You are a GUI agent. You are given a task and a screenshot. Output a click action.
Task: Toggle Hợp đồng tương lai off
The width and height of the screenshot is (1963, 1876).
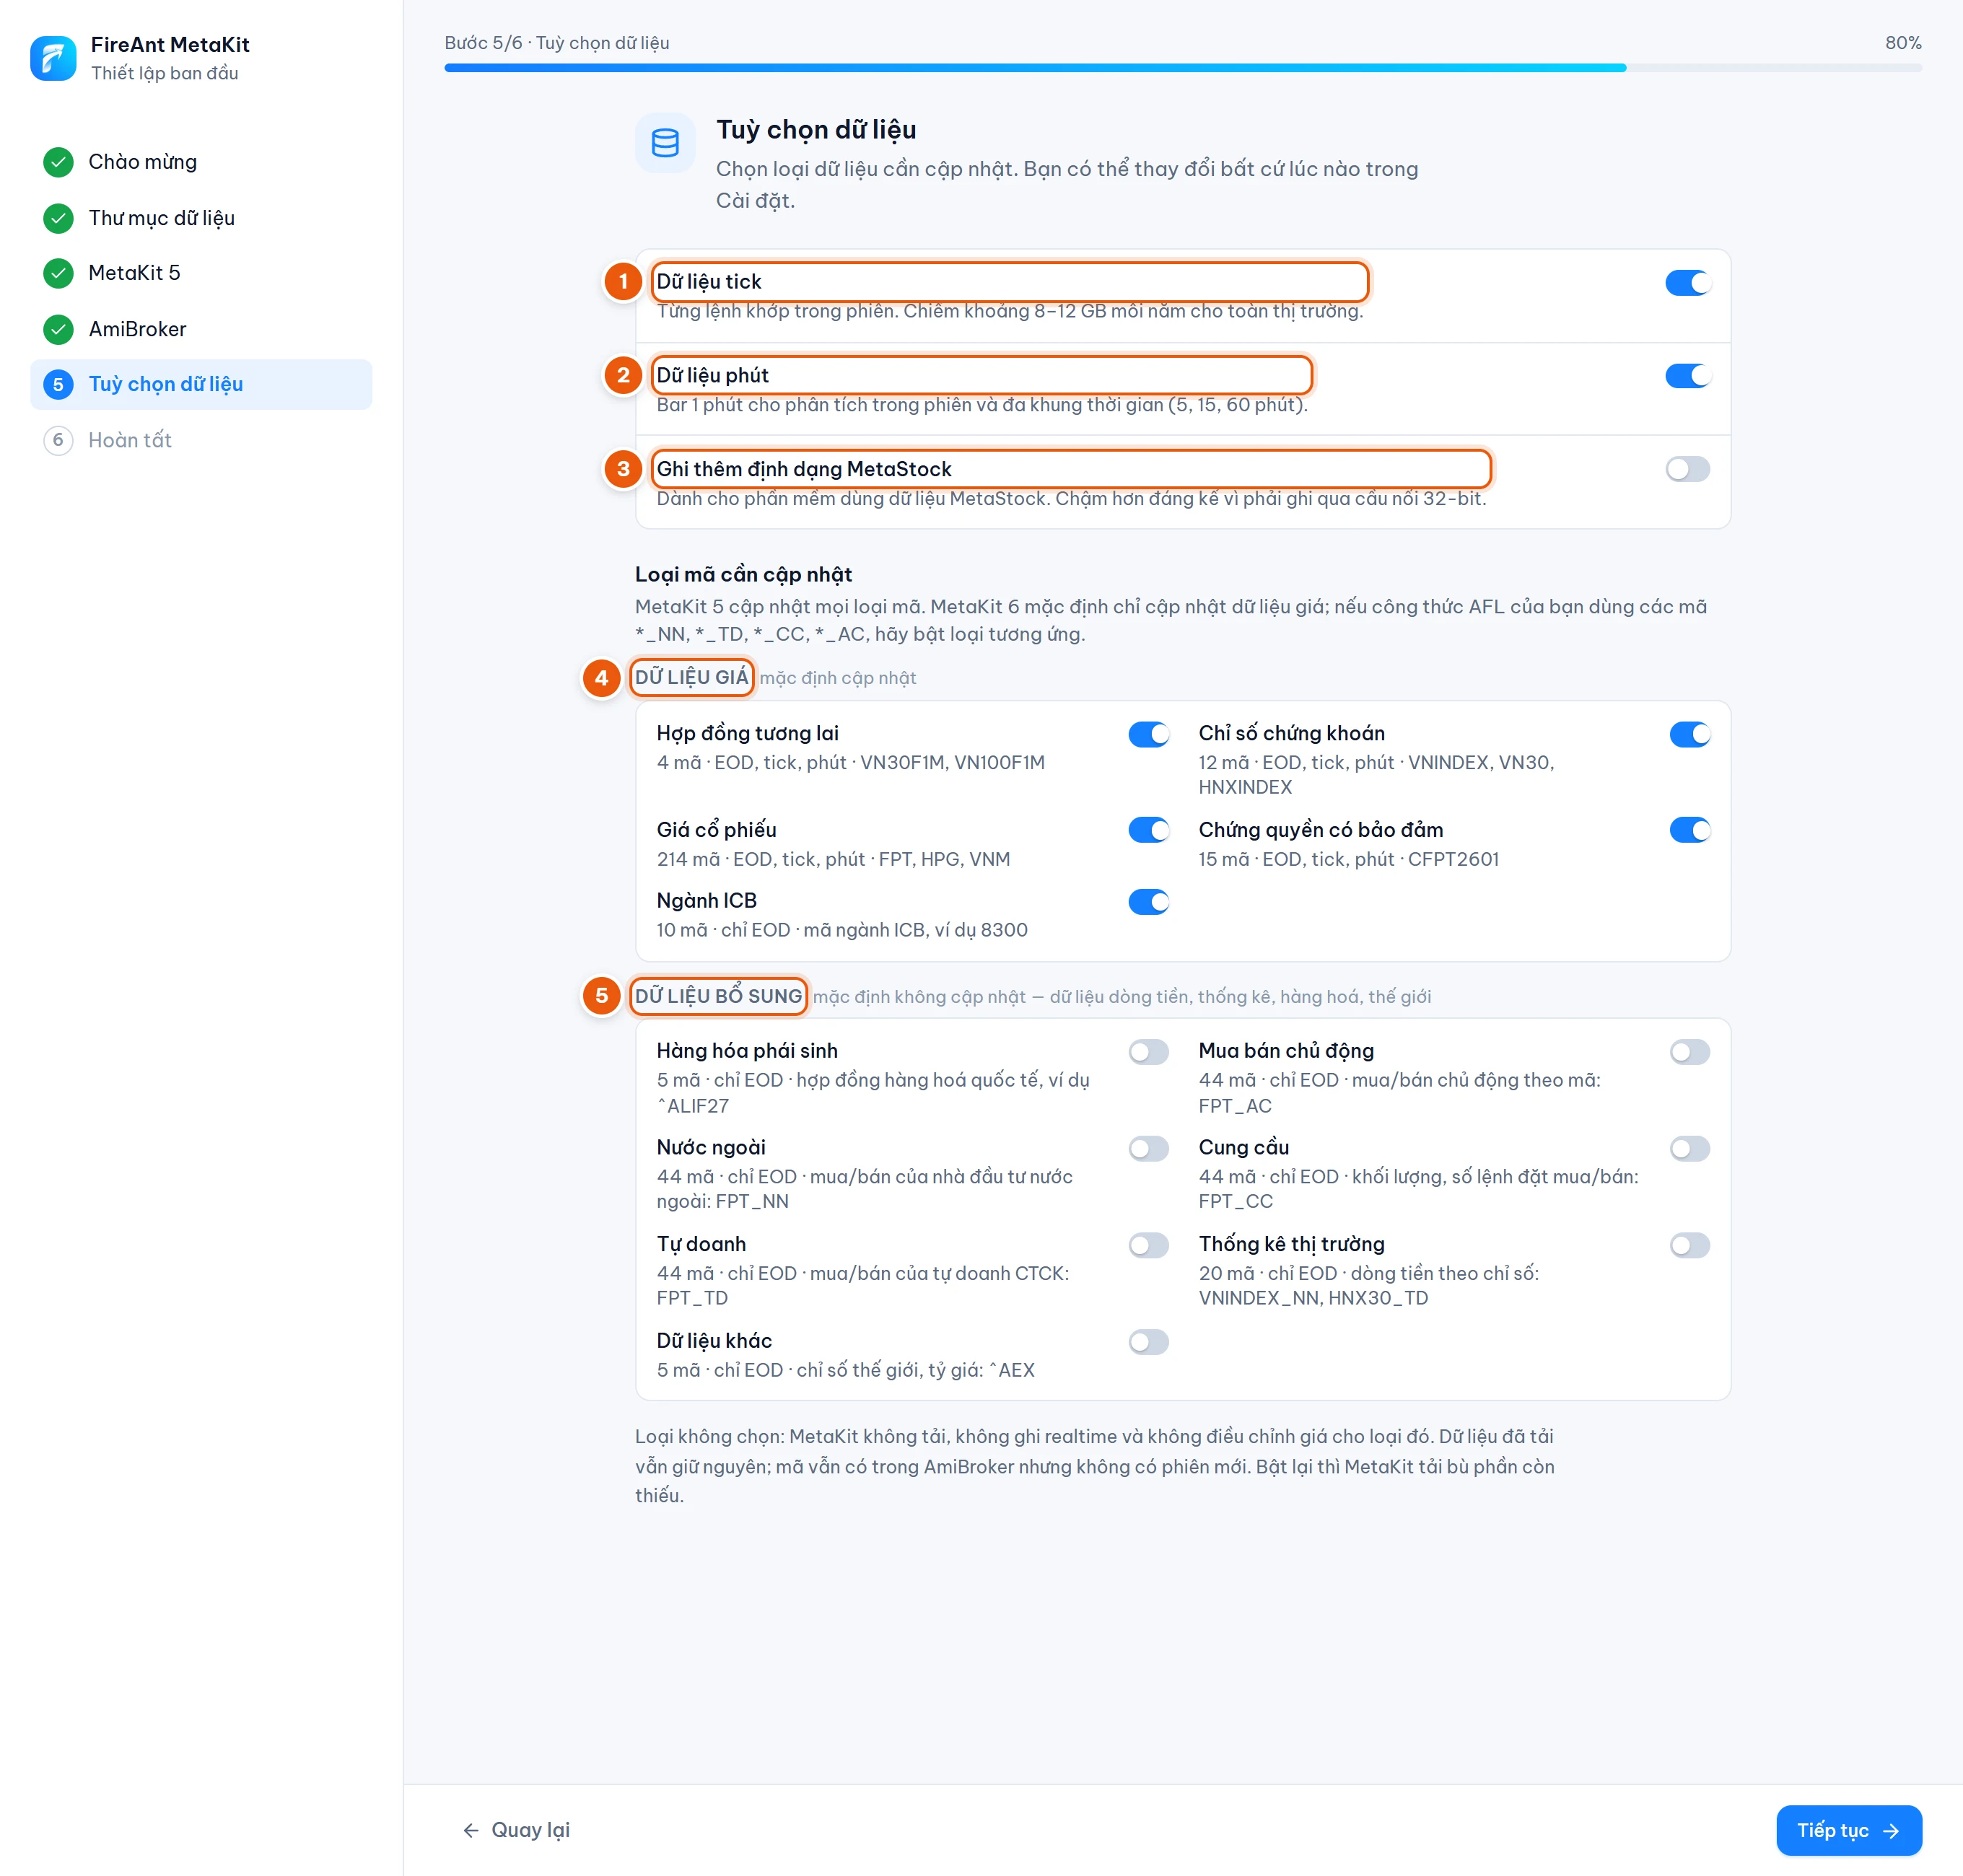pos(1148,734)
